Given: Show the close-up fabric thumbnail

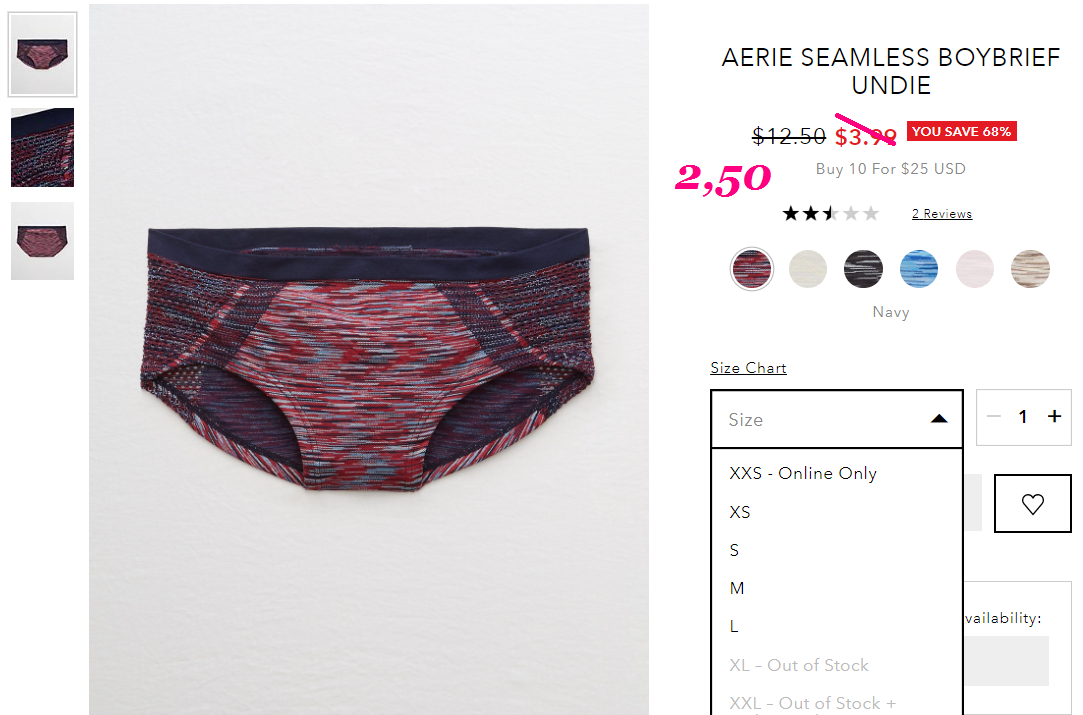Looking at the screenshot, I should 42,147.
